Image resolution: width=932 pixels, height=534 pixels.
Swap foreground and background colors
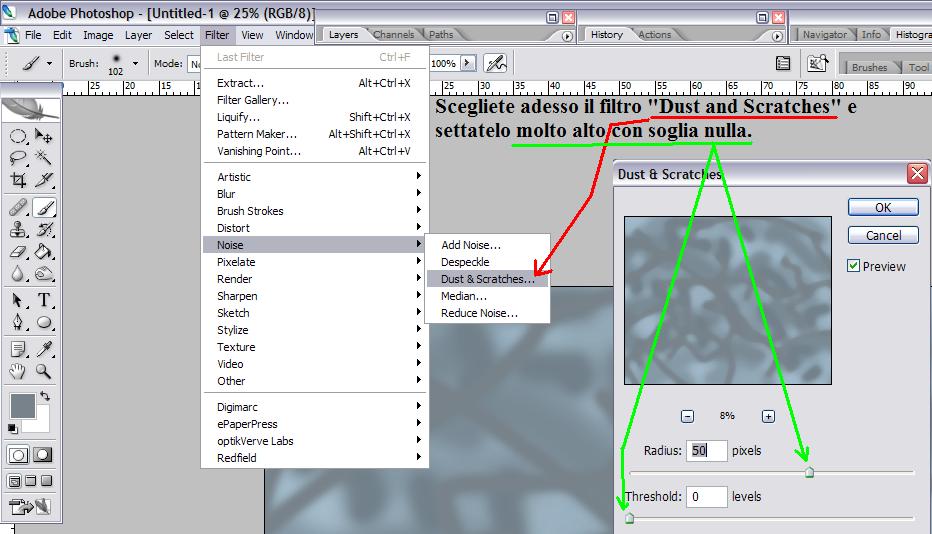click(45, 396)
